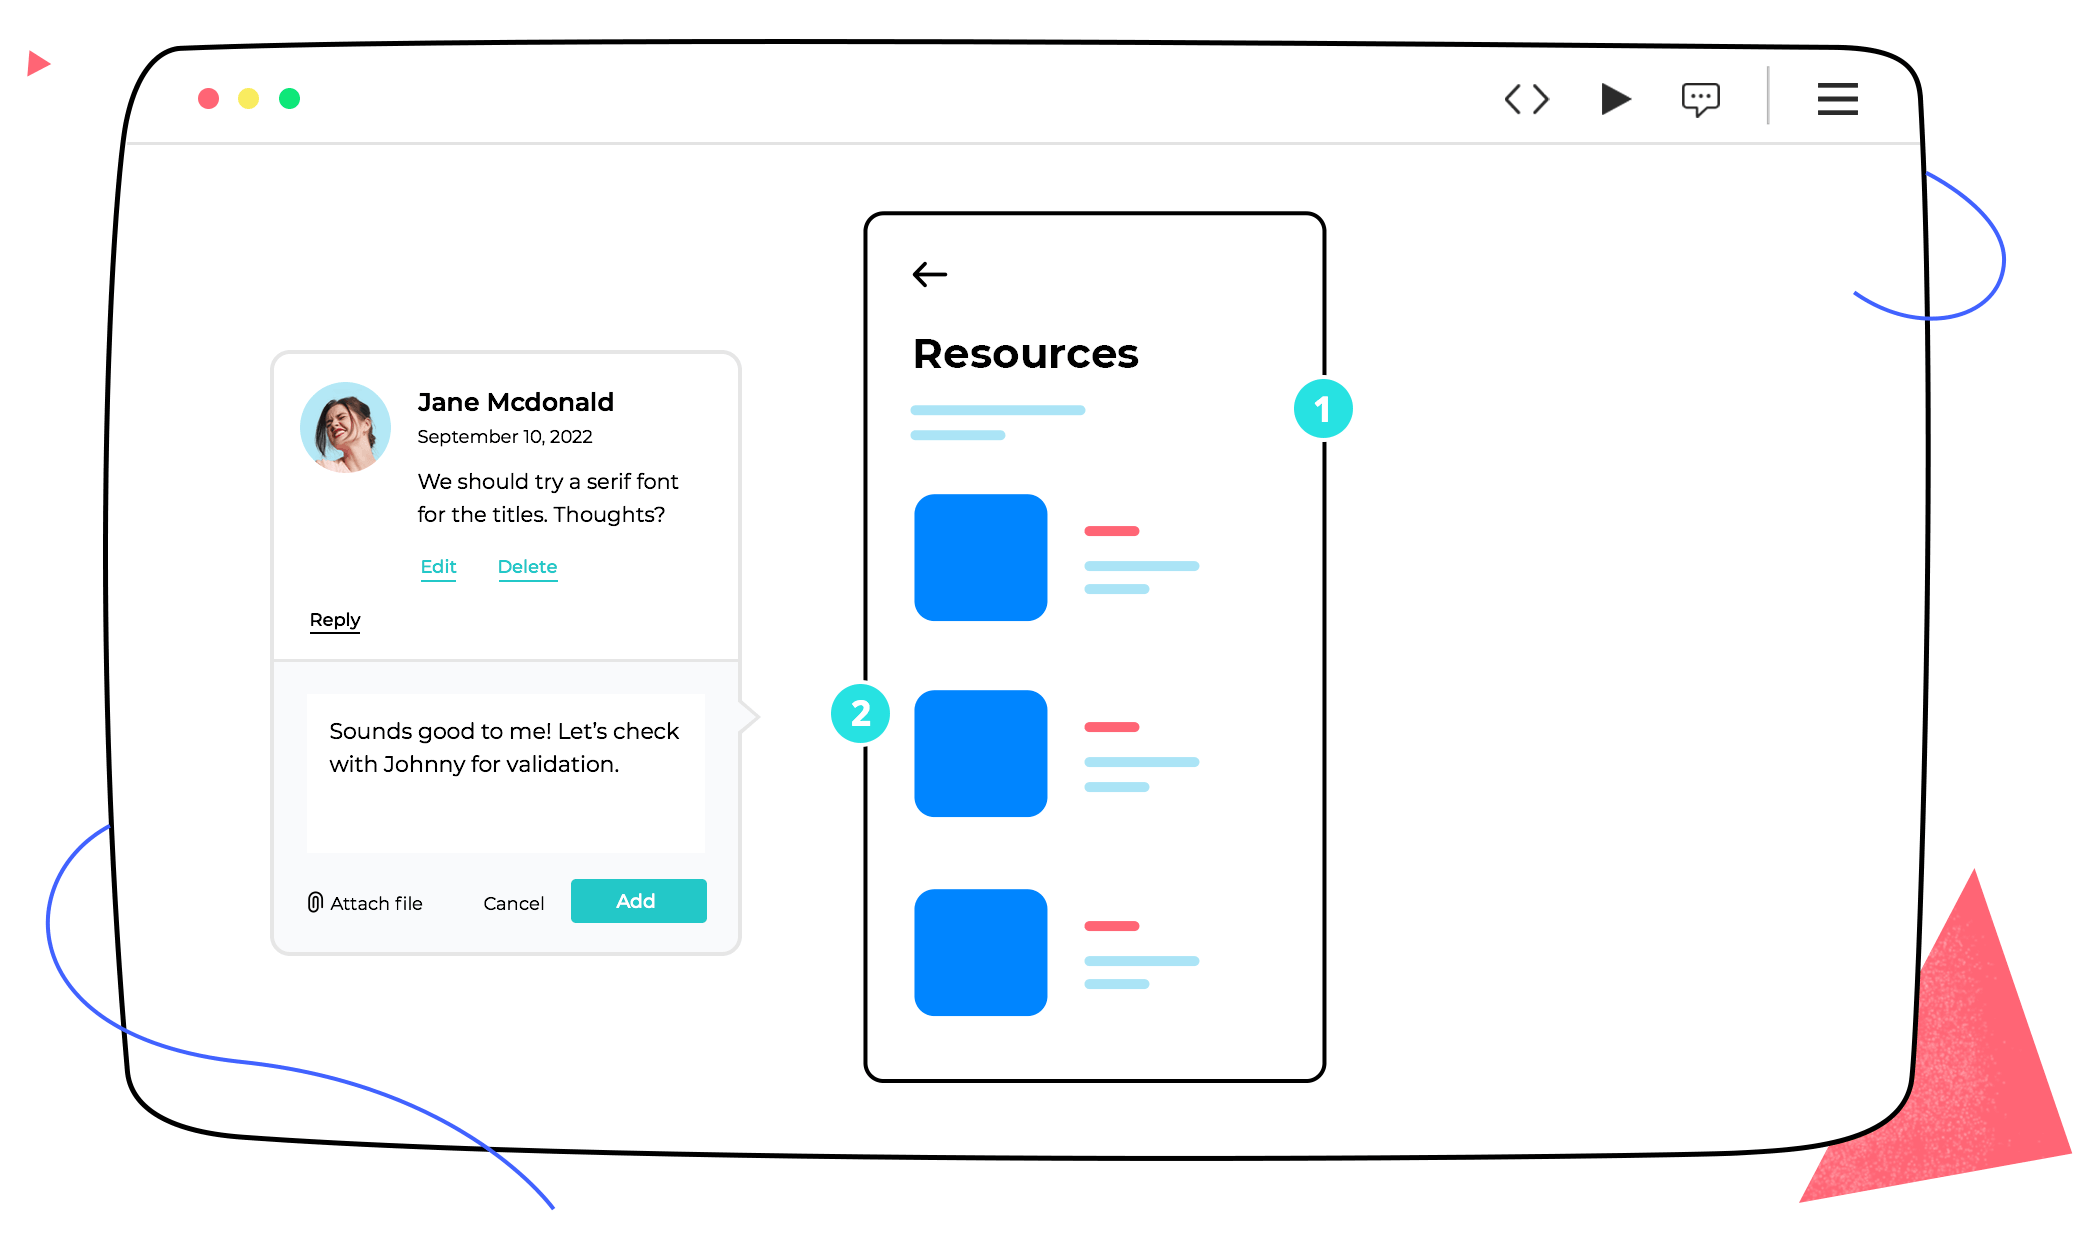Click the Delete link on Jane's comment
The image size is (2100, 1250).
[x=526, y=565]
